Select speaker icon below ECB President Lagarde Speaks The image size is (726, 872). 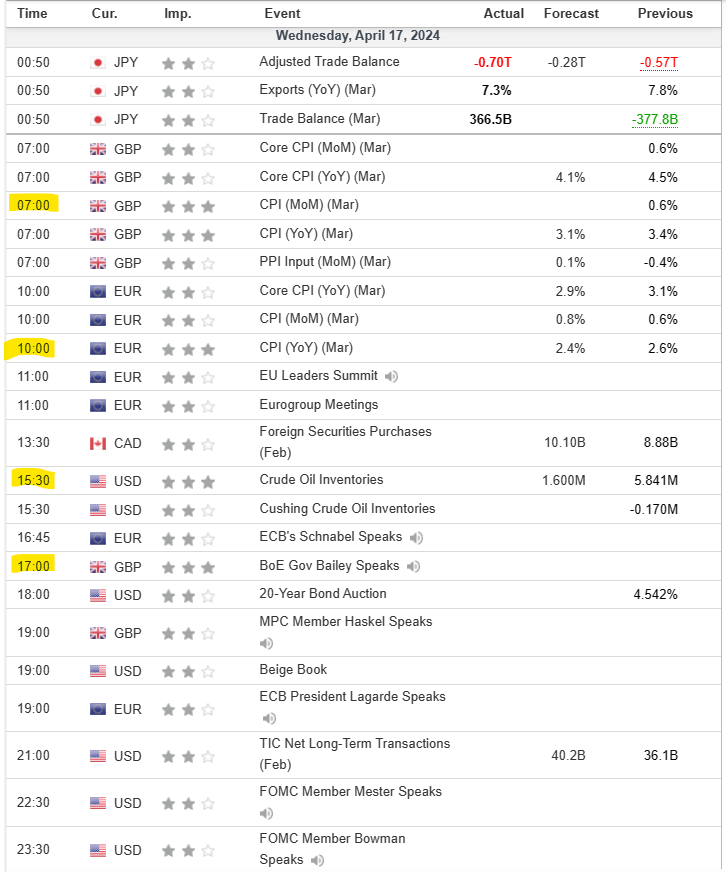point(267,719)
